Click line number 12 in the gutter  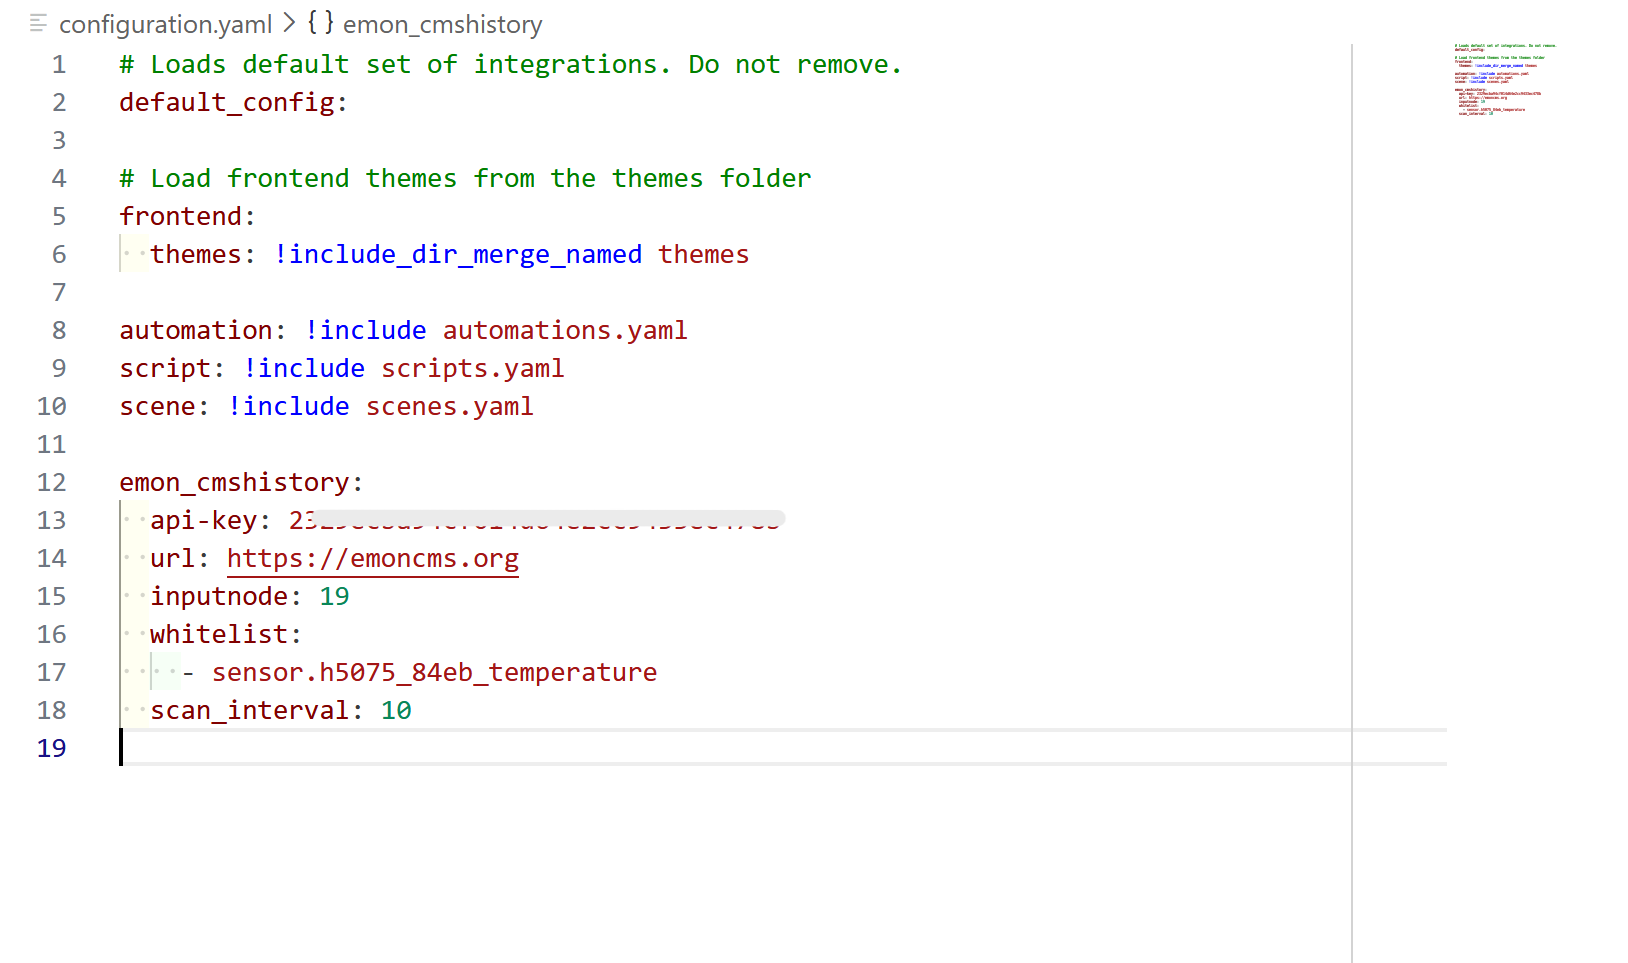point(52,483)
